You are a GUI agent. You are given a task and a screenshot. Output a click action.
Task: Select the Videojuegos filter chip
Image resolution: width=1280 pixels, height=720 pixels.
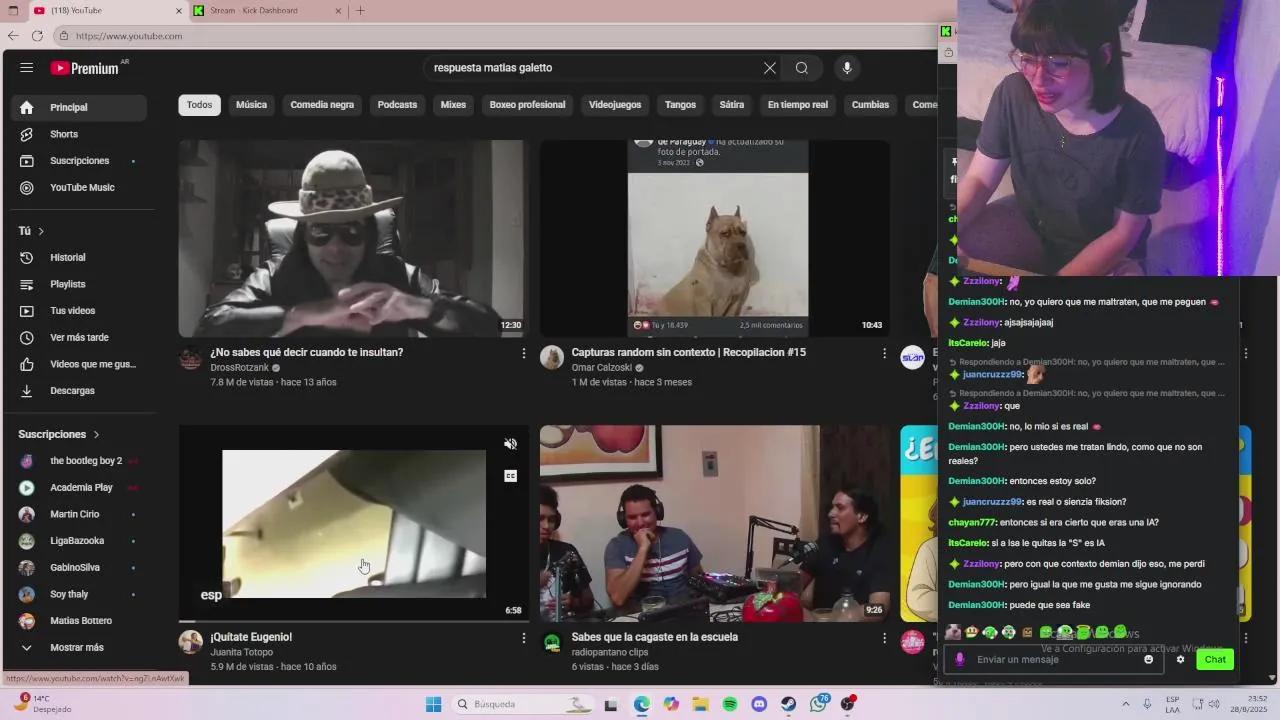(x=615, y=105)
